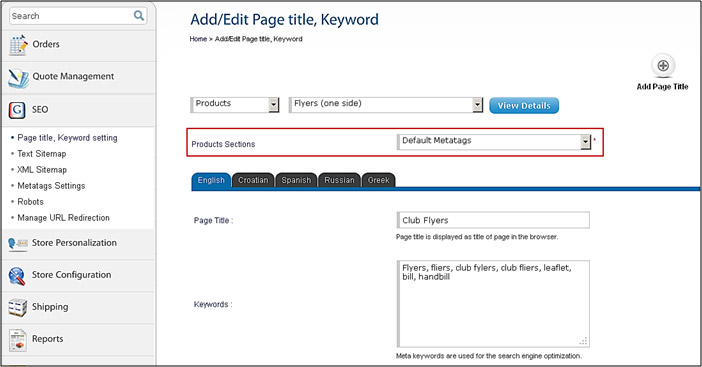
Task: Click the Quote Management icon
Action: point(18,78)
